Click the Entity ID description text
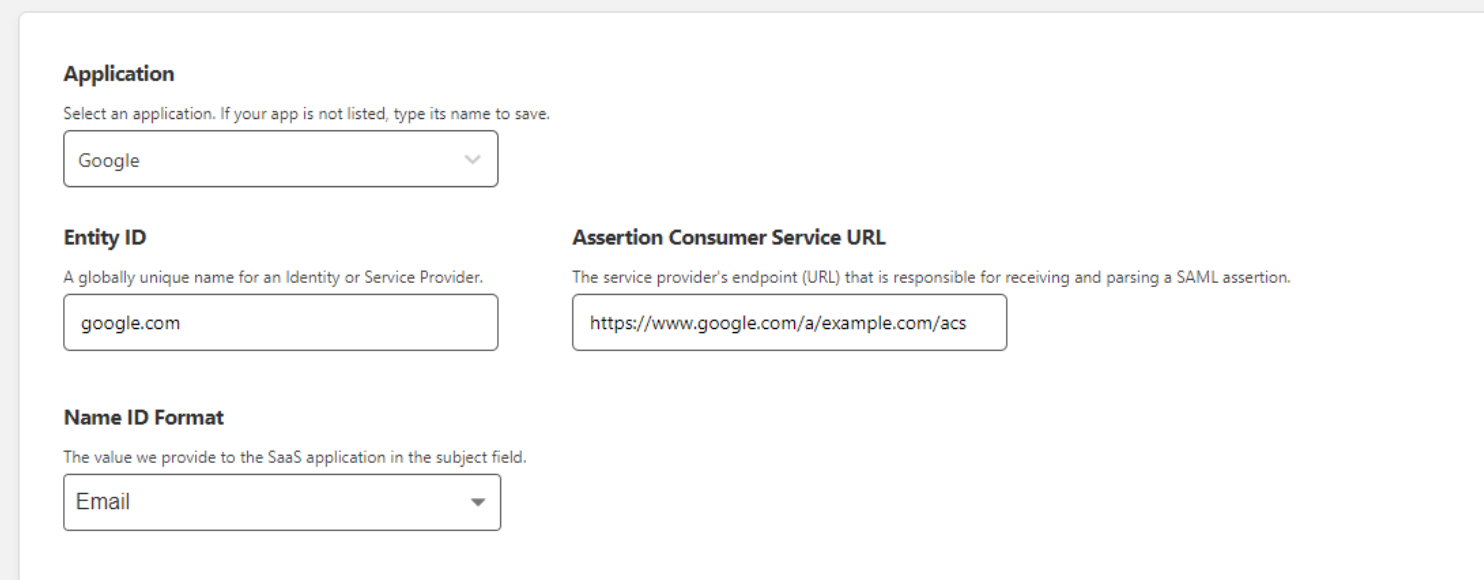 [x=274, y=277]
